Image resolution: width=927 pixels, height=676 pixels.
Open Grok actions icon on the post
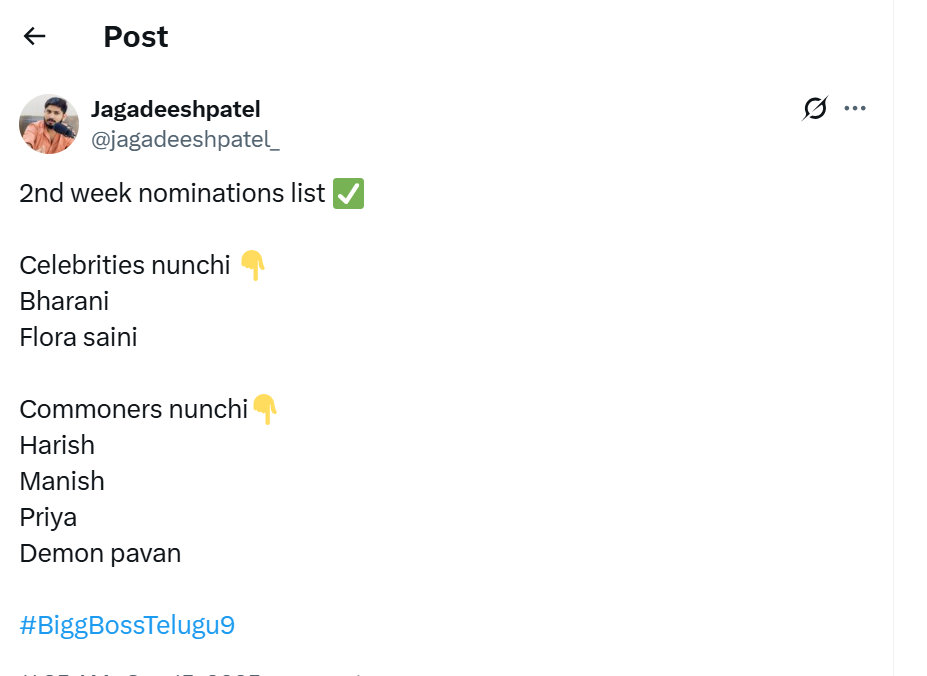click(x=815, y=108)
